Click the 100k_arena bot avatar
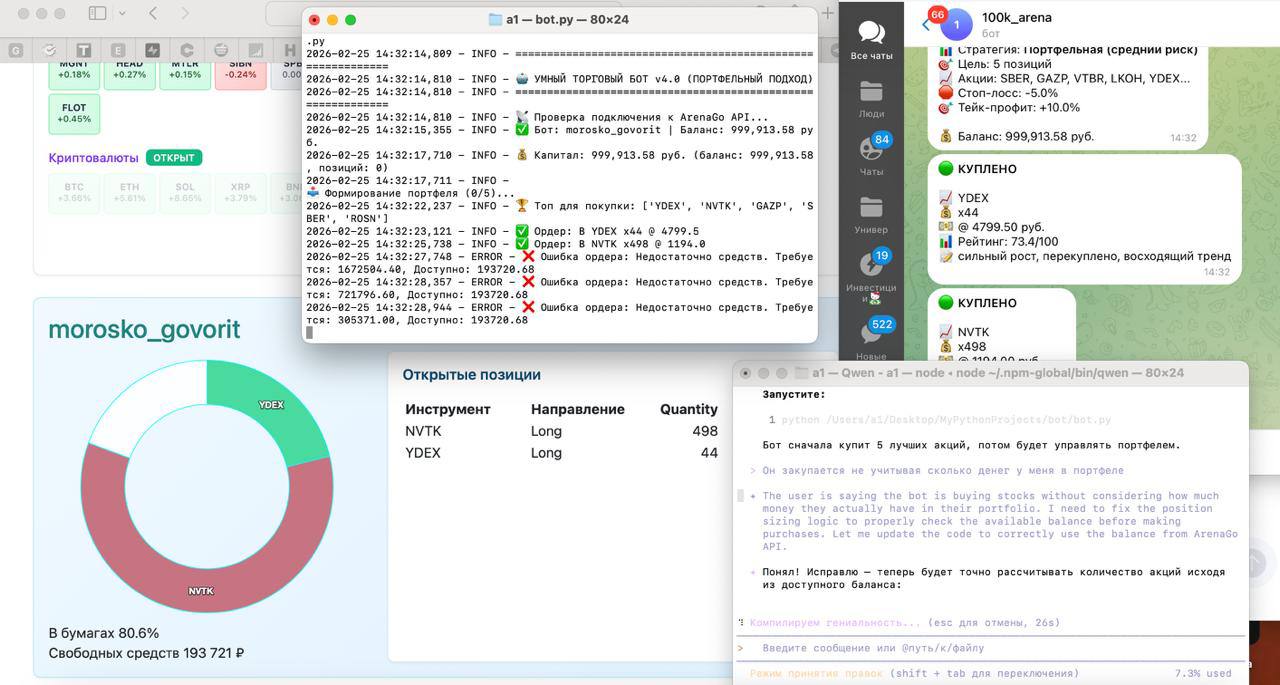The image size is (1280, 685). pyautogui.click(x=956, y=25)
